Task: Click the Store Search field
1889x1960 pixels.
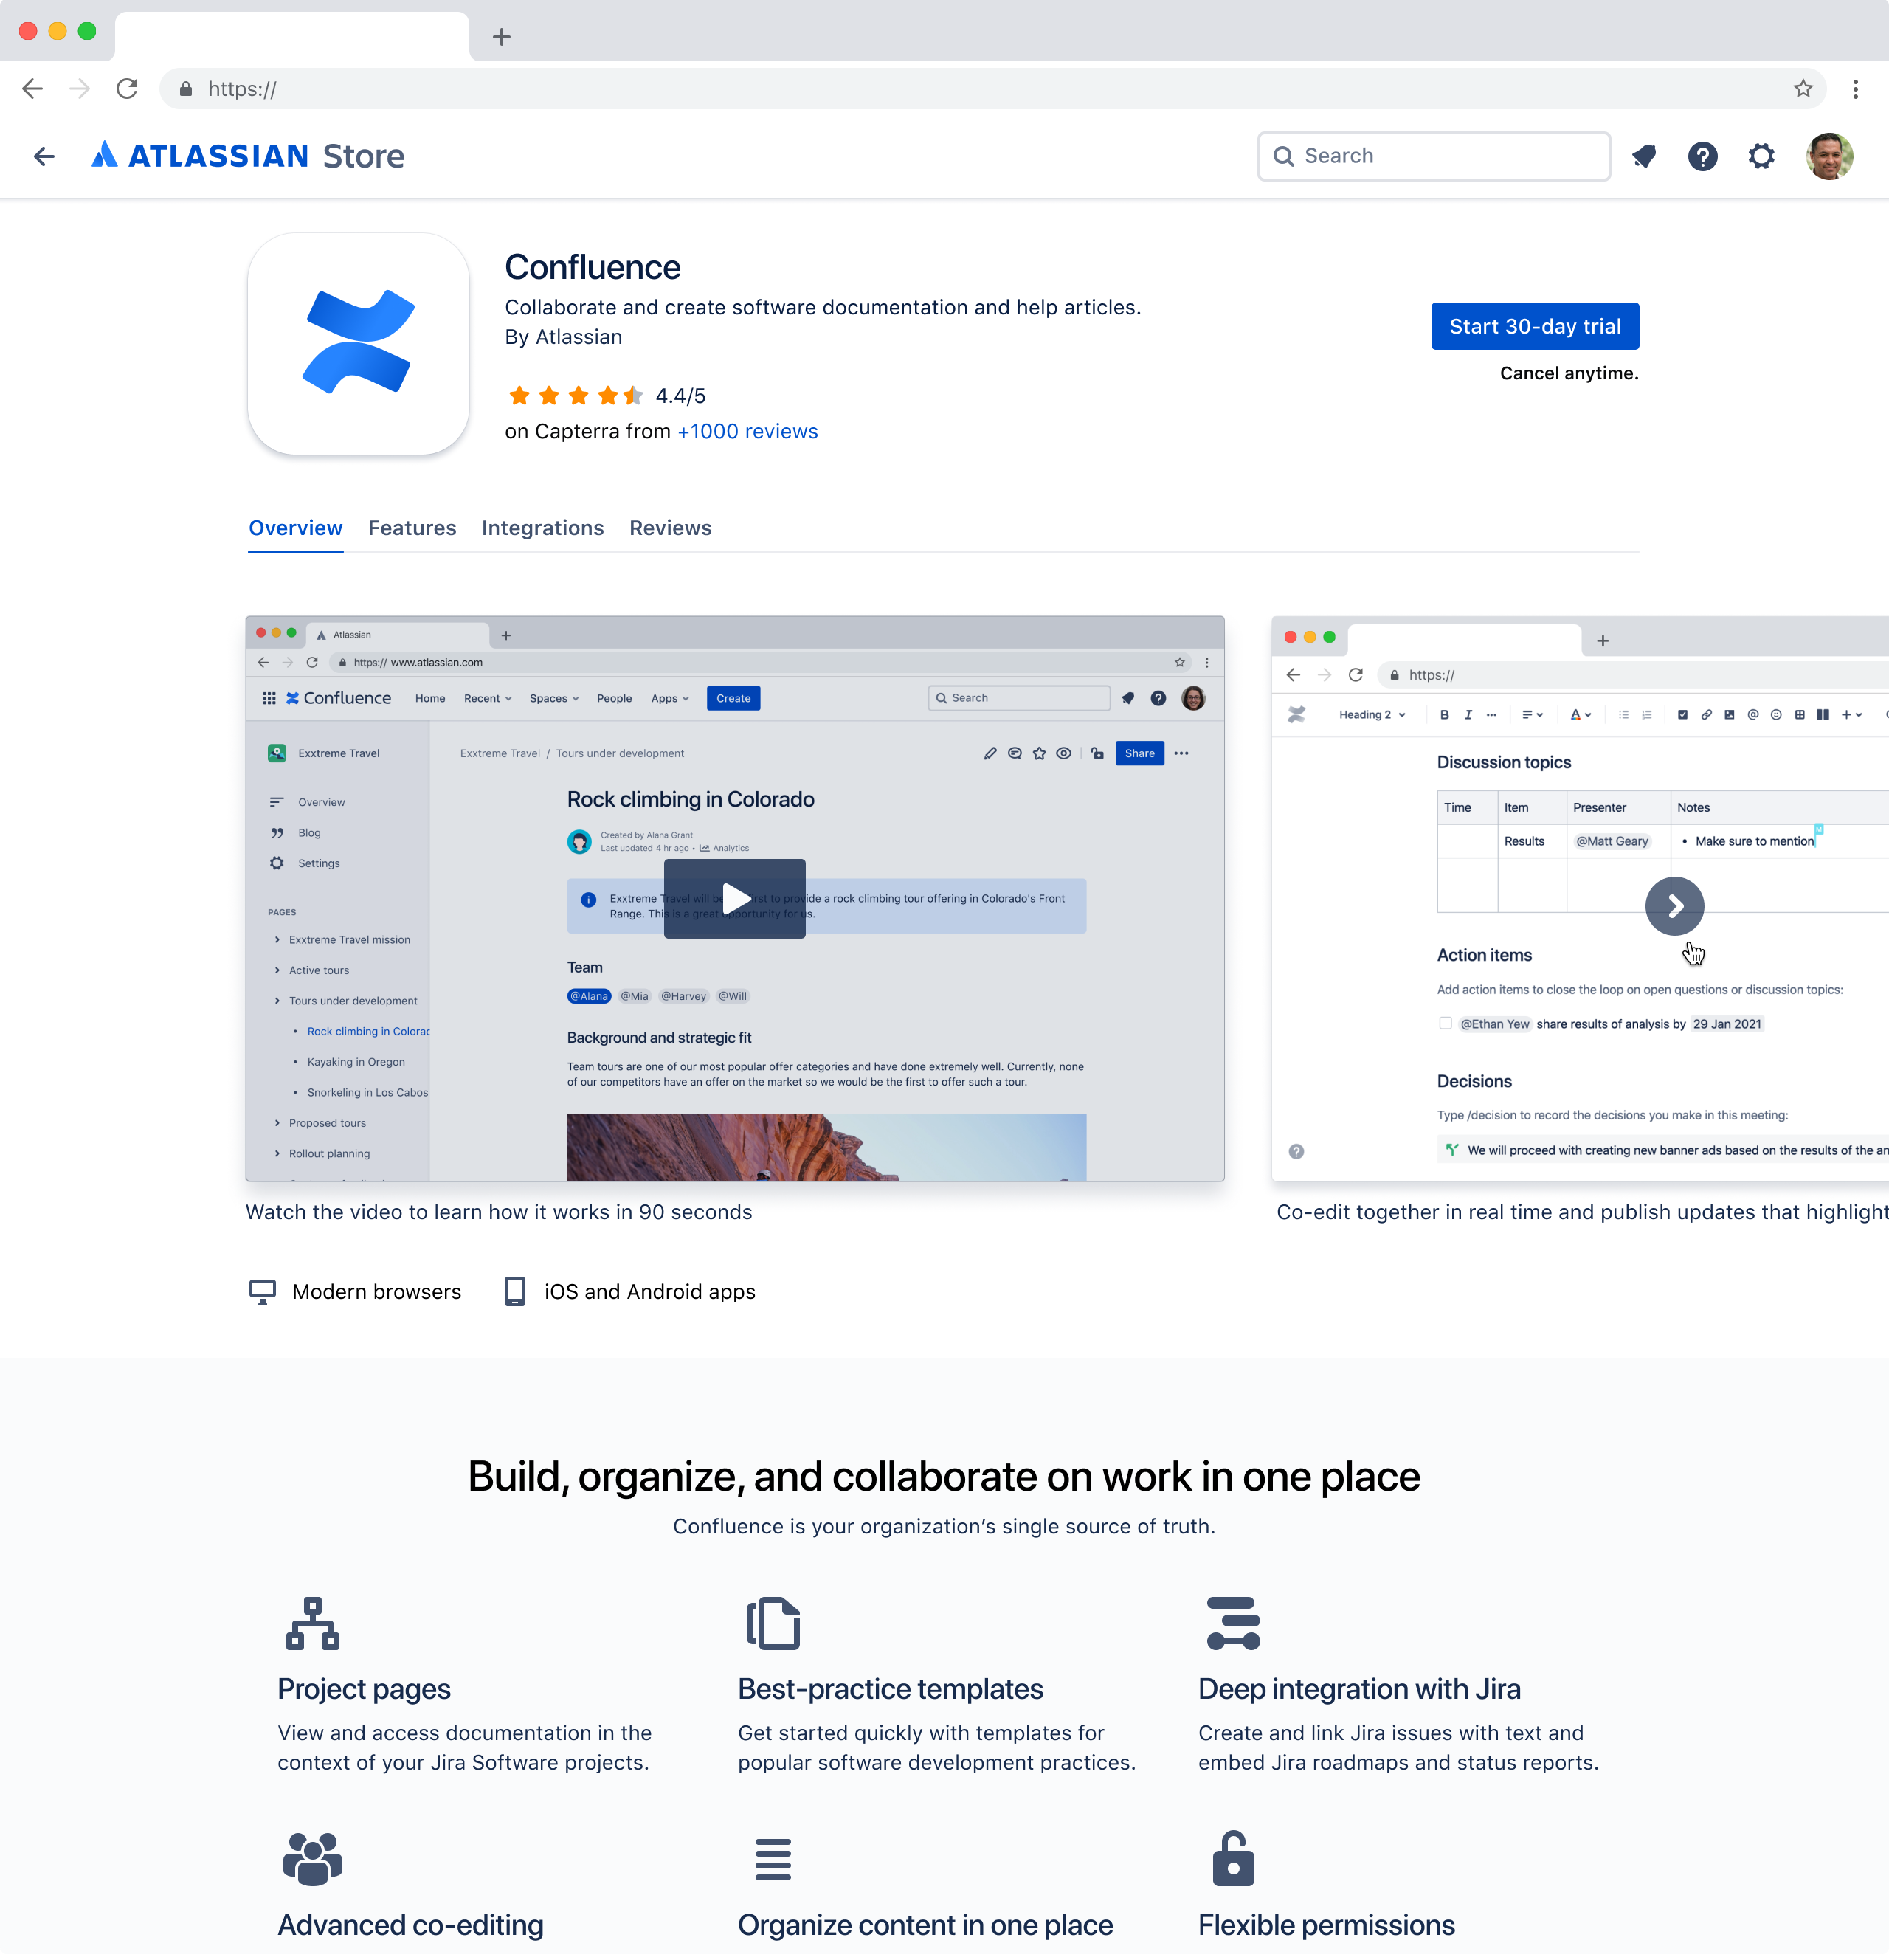Action: tap(1433, 156)
